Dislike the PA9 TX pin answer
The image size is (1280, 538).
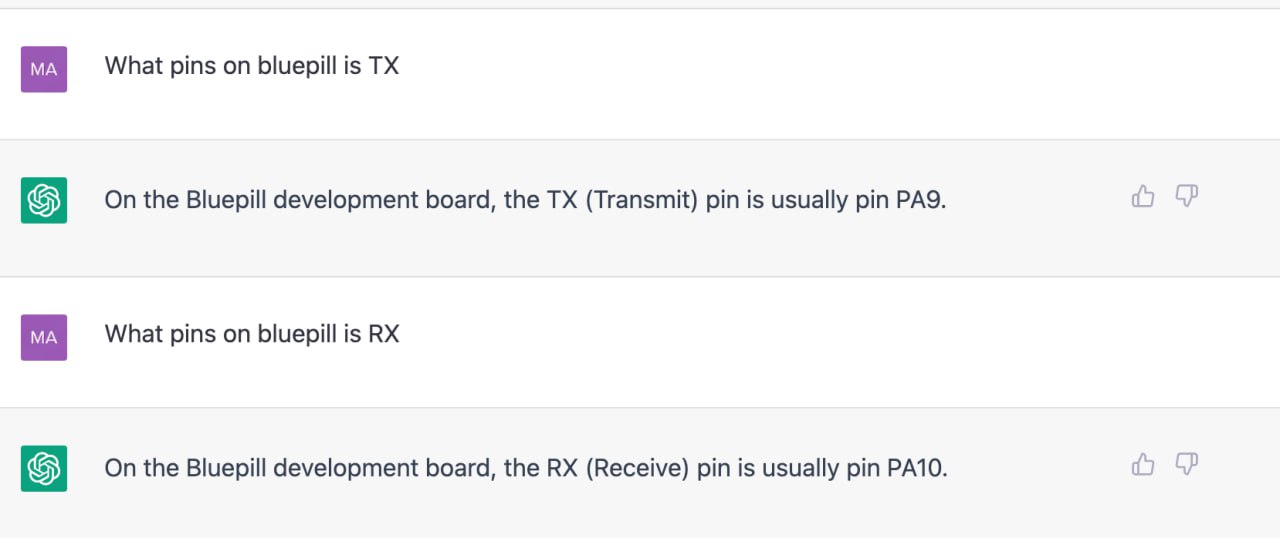[x=1186, y=197]
